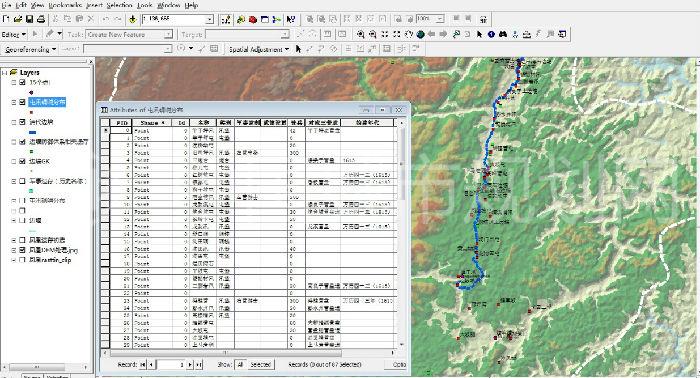Open the red ArcToolbox icon
This screenshot has height=378, width=700.
tap(253, 19)
